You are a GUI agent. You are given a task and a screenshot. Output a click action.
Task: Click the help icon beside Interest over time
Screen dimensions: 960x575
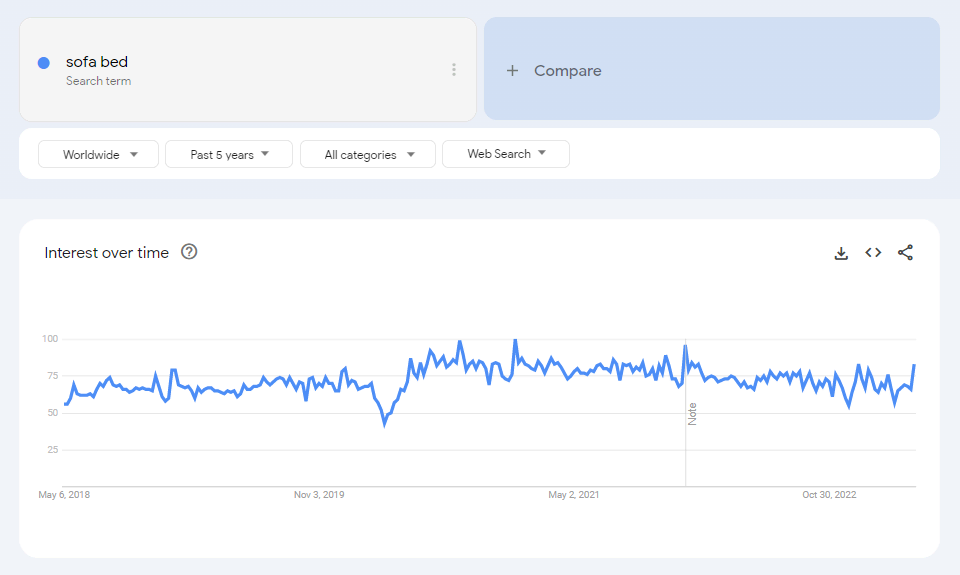(x=189, y=252)
